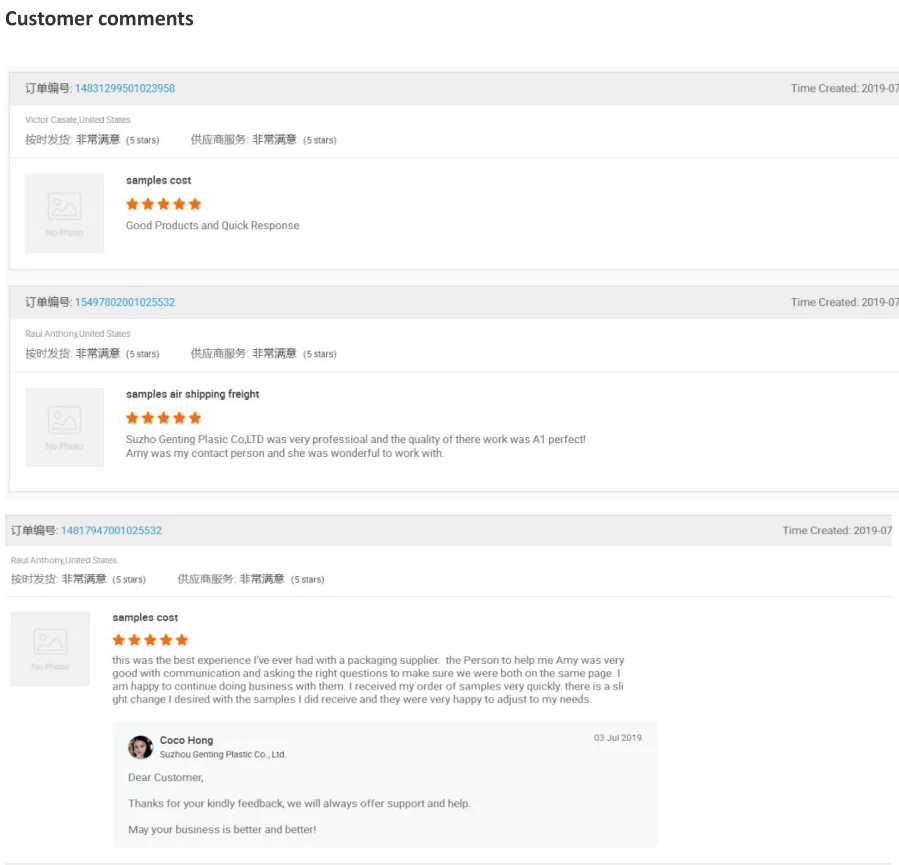The image size is (899, 865).
Task: Click the third review's samples cost title
Action: coord(145,618)
